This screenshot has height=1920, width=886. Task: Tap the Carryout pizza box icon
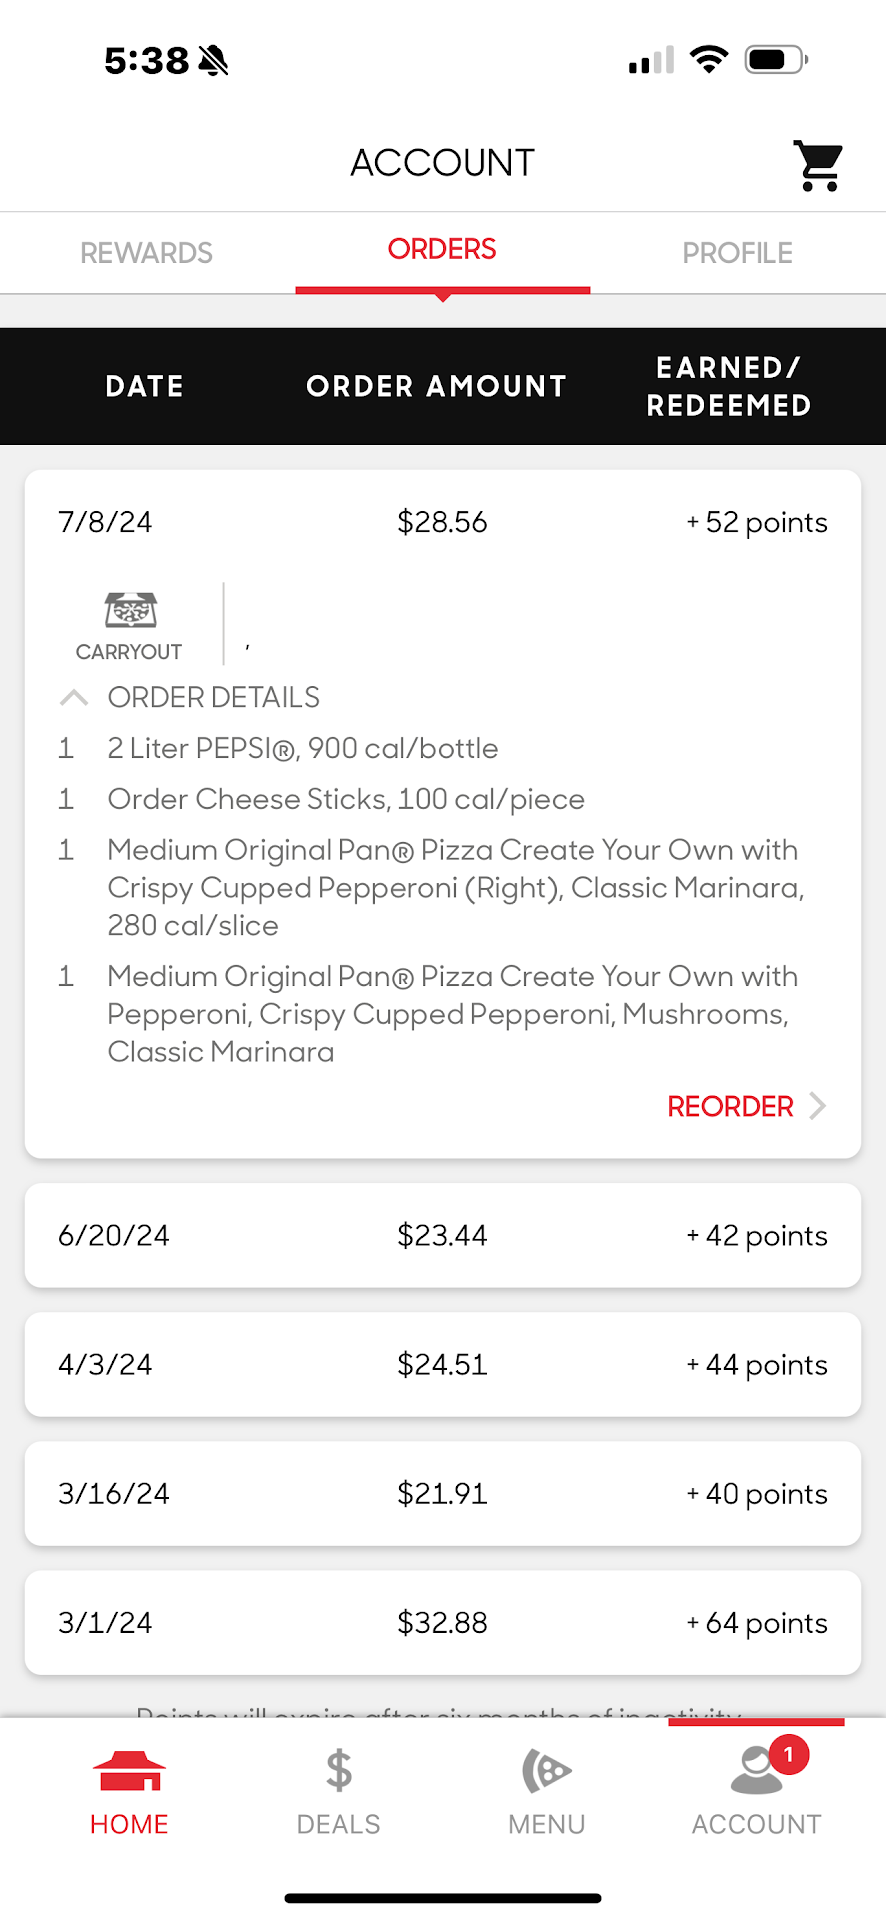(130, 610)
